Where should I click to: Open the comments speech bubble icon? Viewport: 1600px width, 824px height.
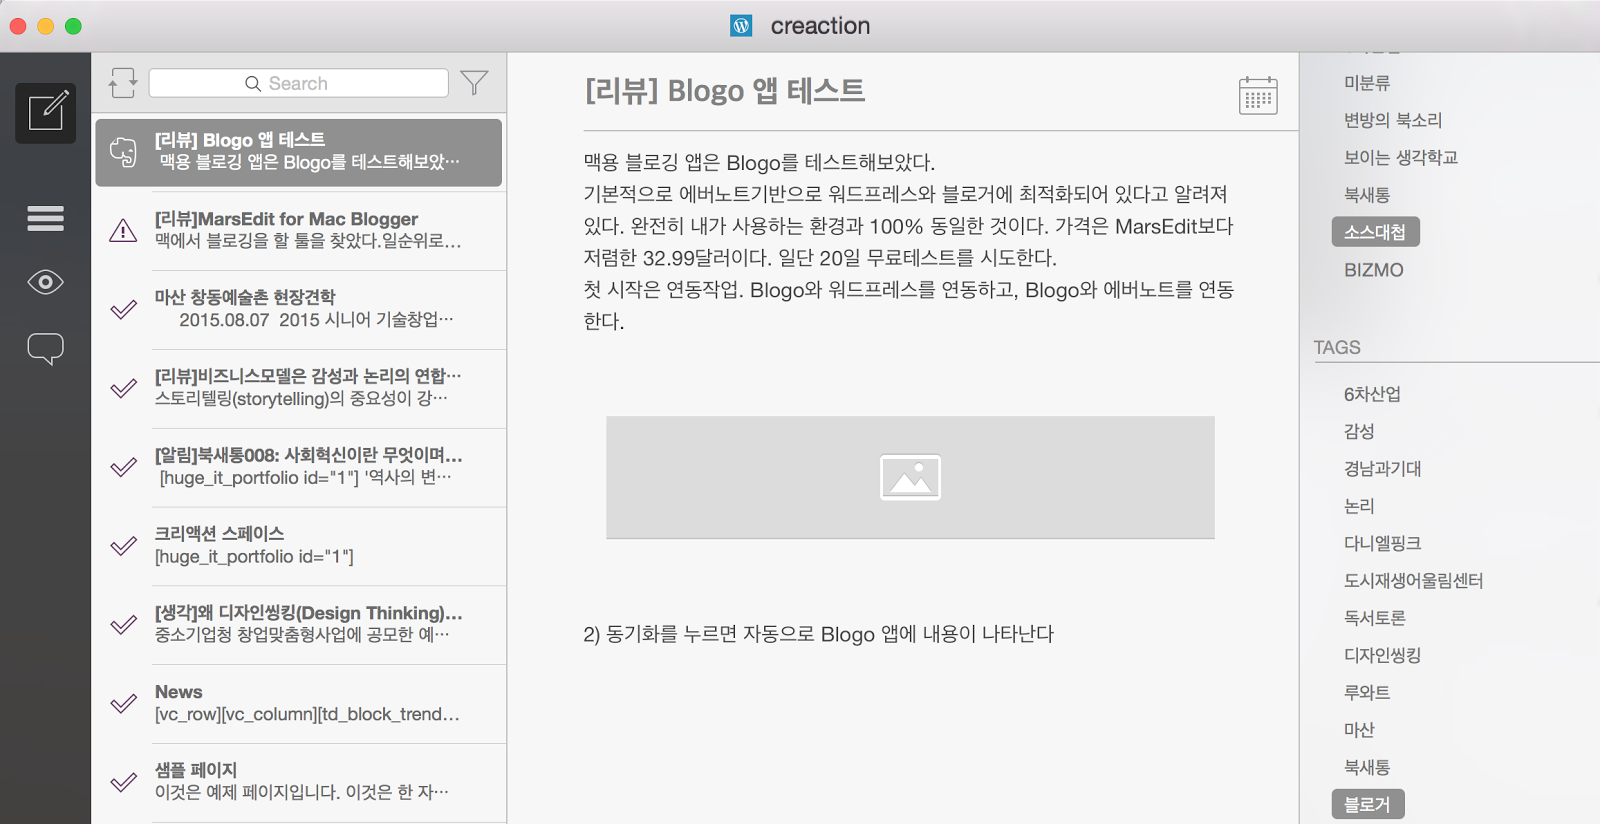[46, 348]
